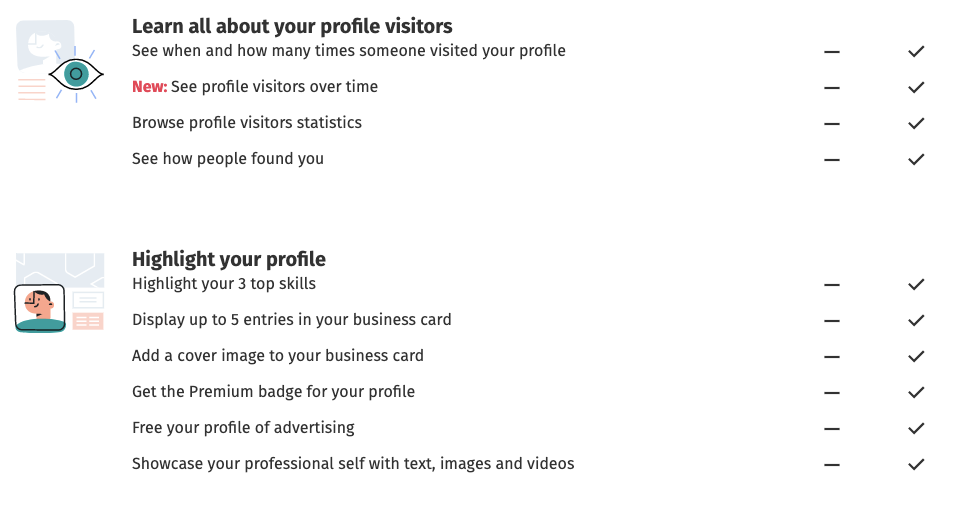Click the 'Learn all about your profile visitors' heading
The height and width of the screenshot is (505, 967).
(x=292, y=26)
